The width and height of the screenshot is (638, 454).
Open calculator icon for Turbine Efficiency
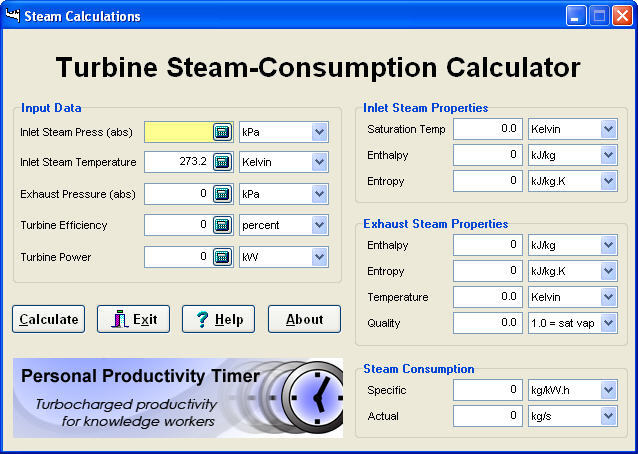pos(222,226)
